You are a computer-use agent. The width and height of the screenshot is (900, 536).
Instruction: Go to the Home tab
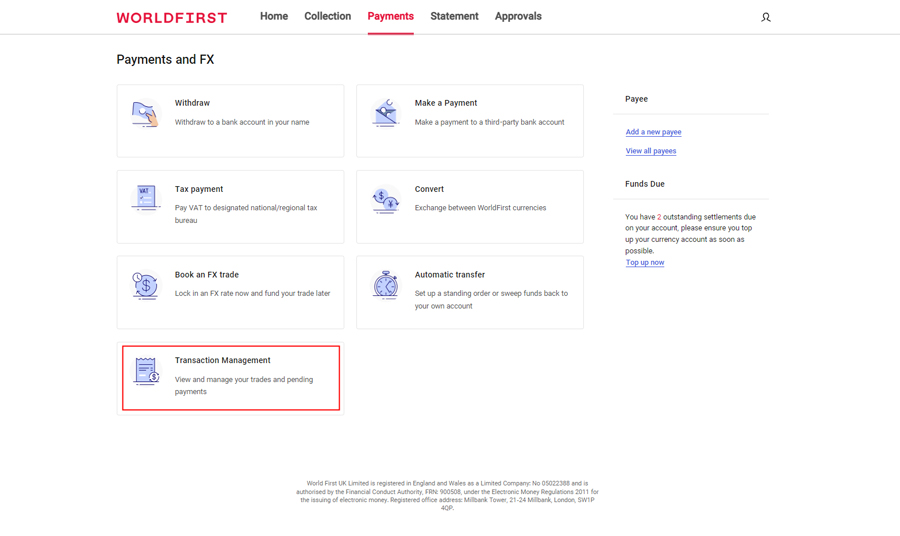(x=274, y=16)
